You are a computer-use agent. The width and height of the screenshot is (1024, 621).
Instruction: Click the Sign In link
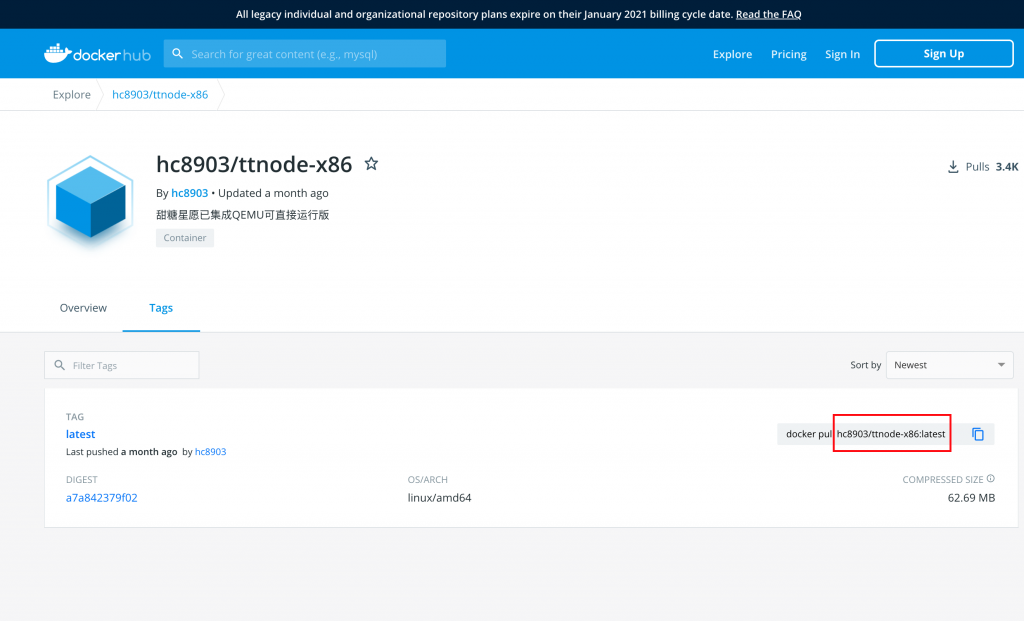(x=842, y=54)
